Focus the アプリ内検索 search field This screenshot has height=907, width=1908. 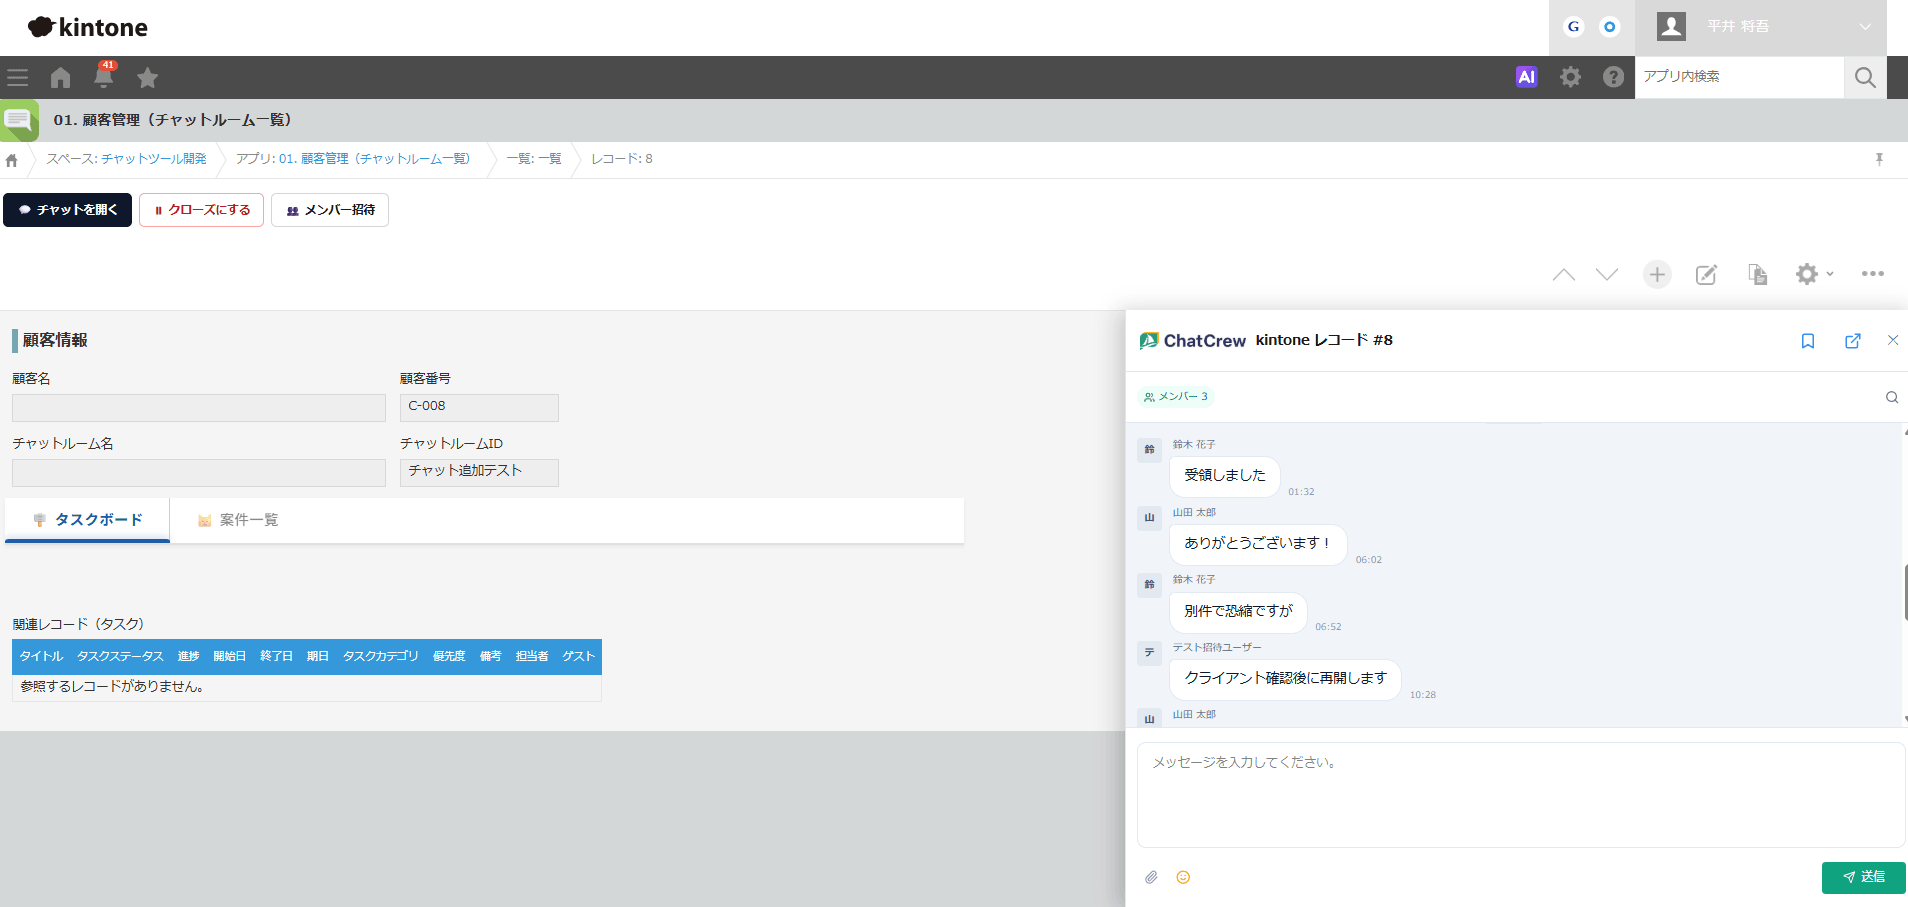point(1739,77)
